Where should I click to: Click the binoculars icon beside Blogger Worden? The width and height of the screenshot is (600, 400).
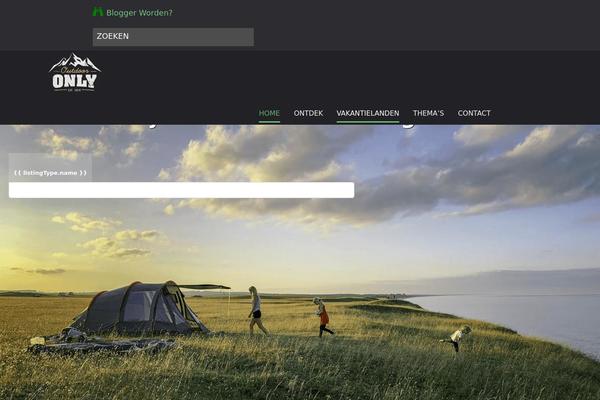point(98,12)
